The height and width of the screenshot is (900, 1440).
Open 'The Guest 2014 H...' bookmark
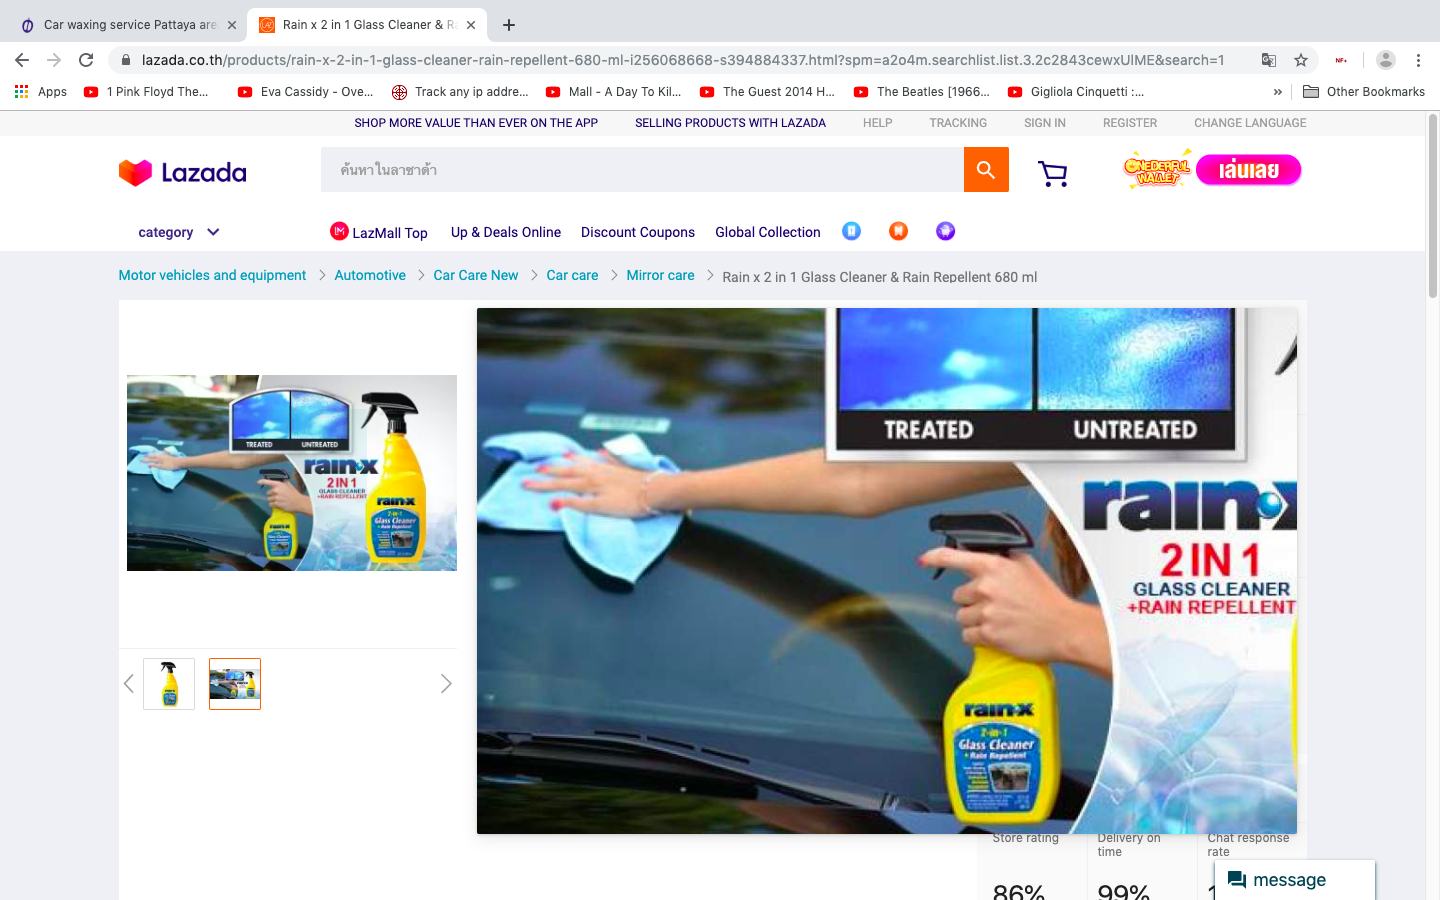tap(768, 91)
